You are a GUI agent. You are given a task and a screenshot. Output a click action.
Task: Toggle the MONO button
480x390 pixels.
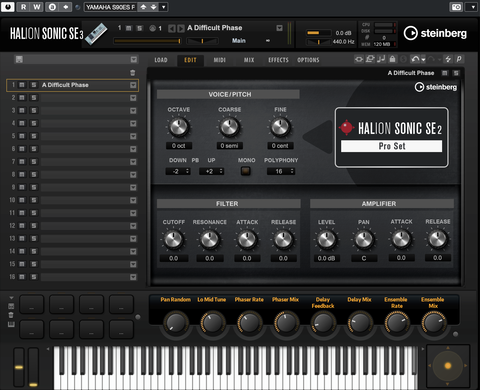246,171
